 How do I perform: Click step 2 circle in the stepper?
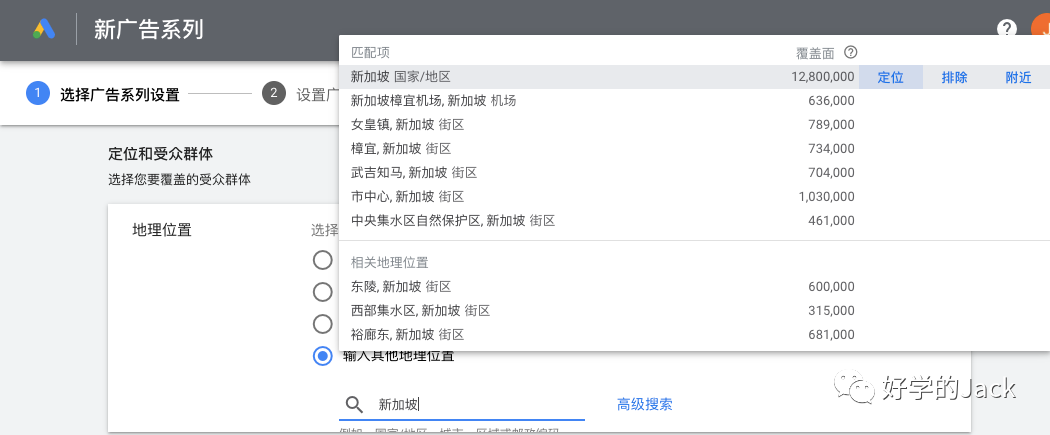click(274, 93)
